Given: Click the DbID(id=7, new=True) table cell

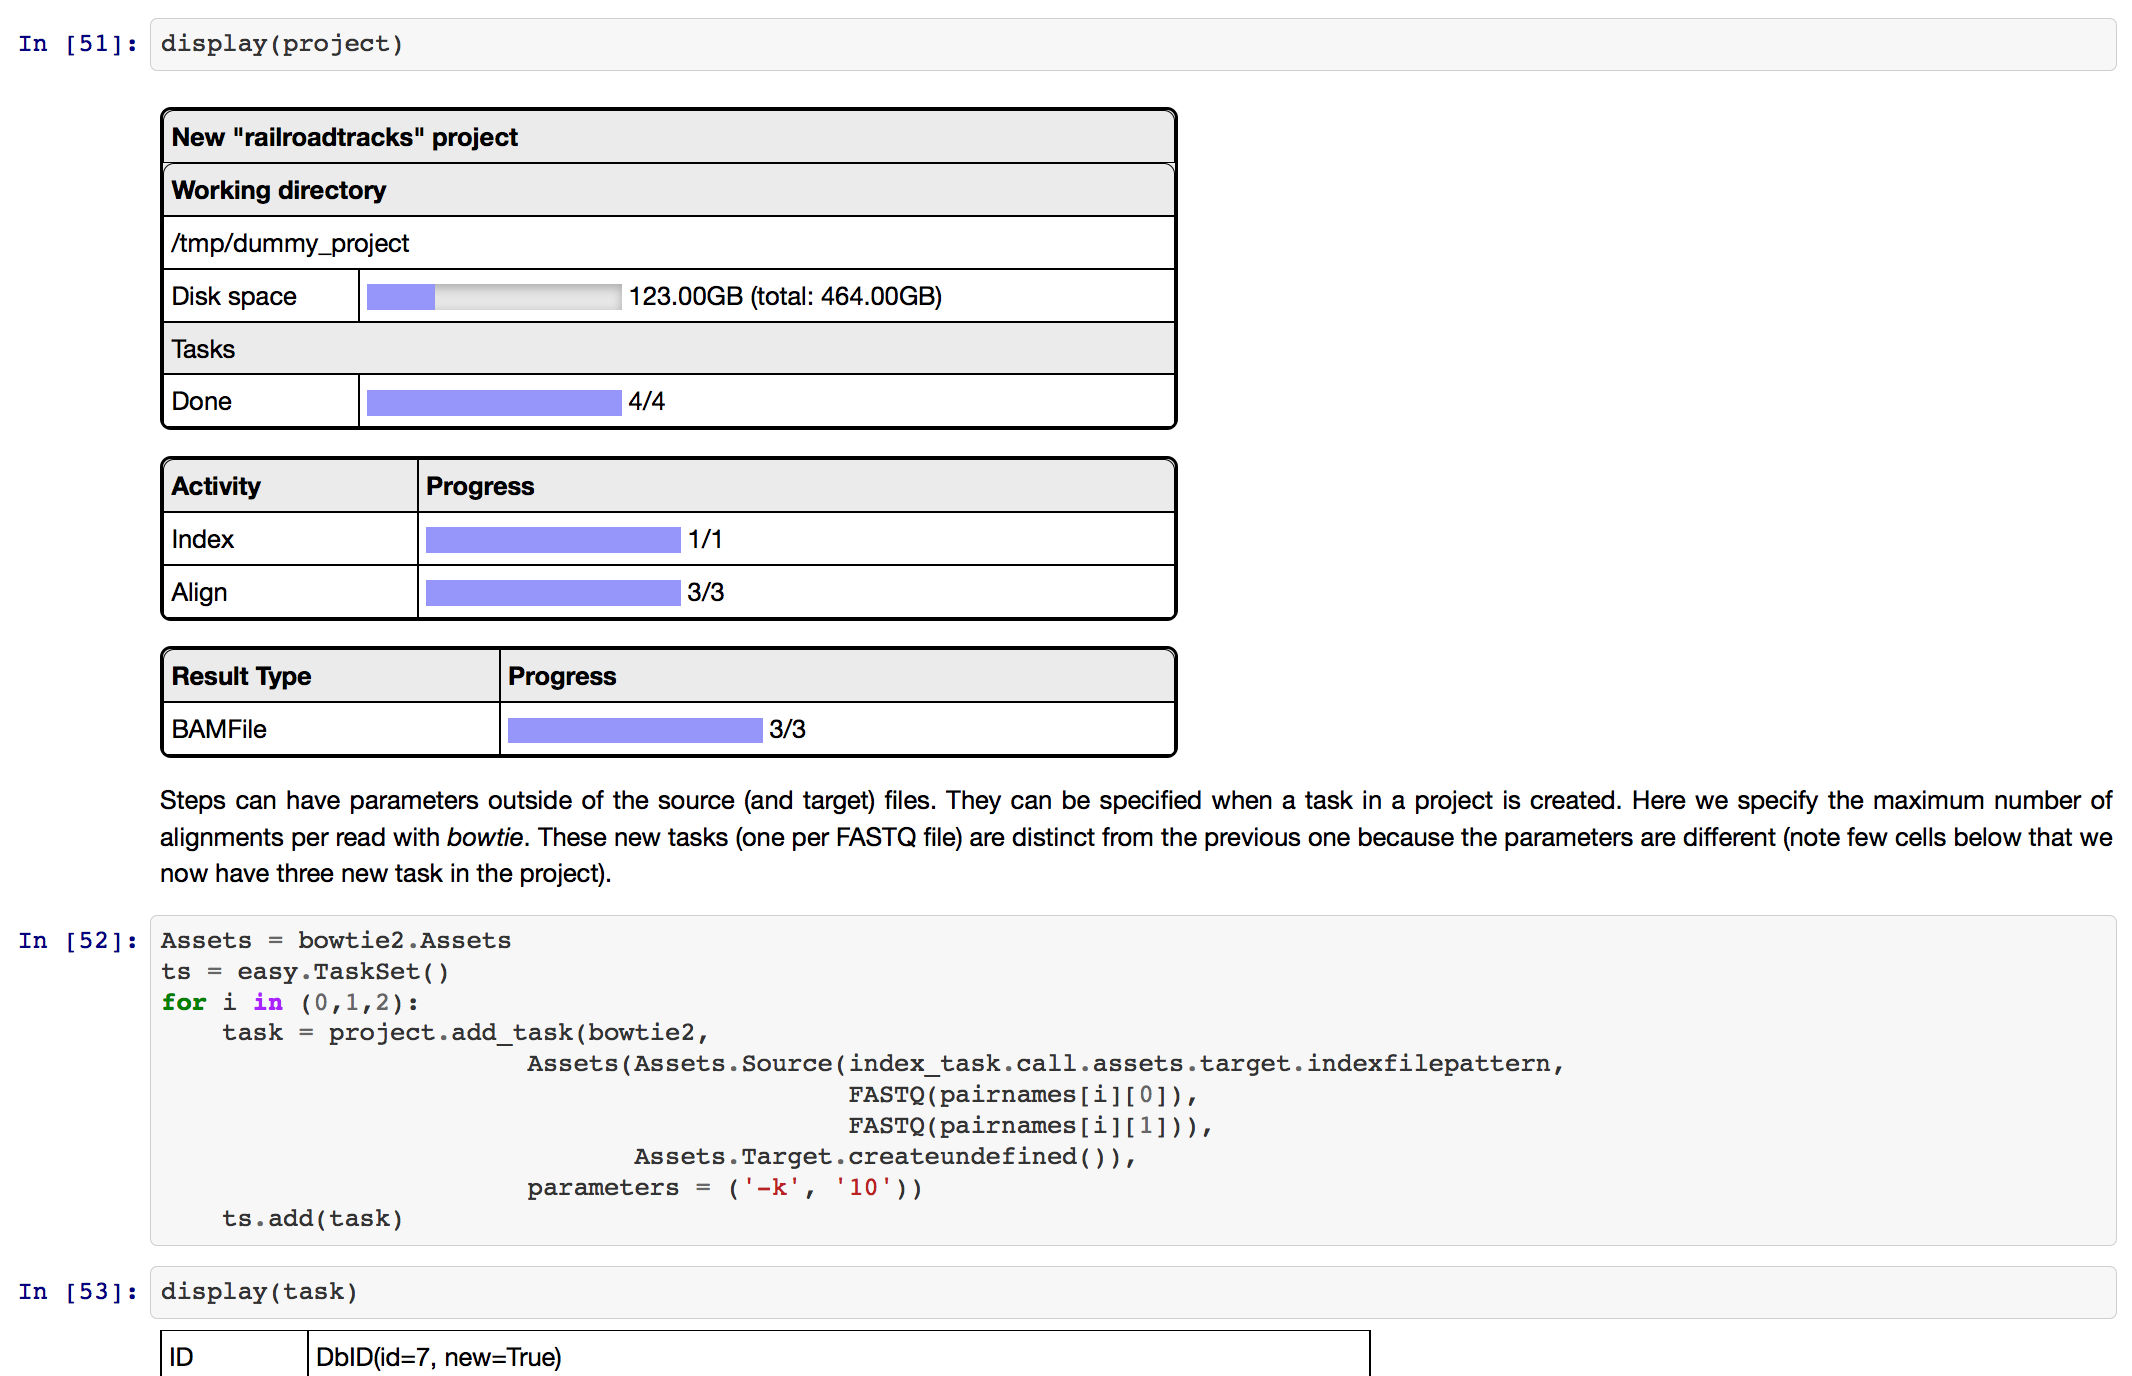Looking at the screenshot, I should pos(439,1357).
